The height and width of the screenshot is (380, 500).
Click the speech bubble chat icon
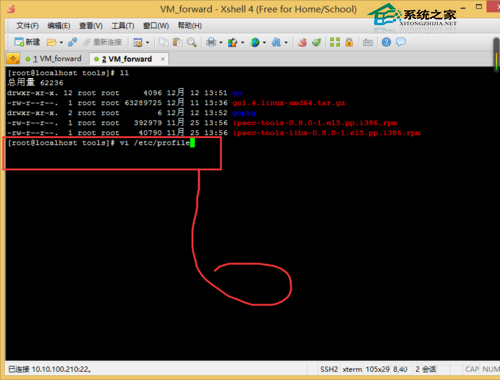(x=401, y=42)
